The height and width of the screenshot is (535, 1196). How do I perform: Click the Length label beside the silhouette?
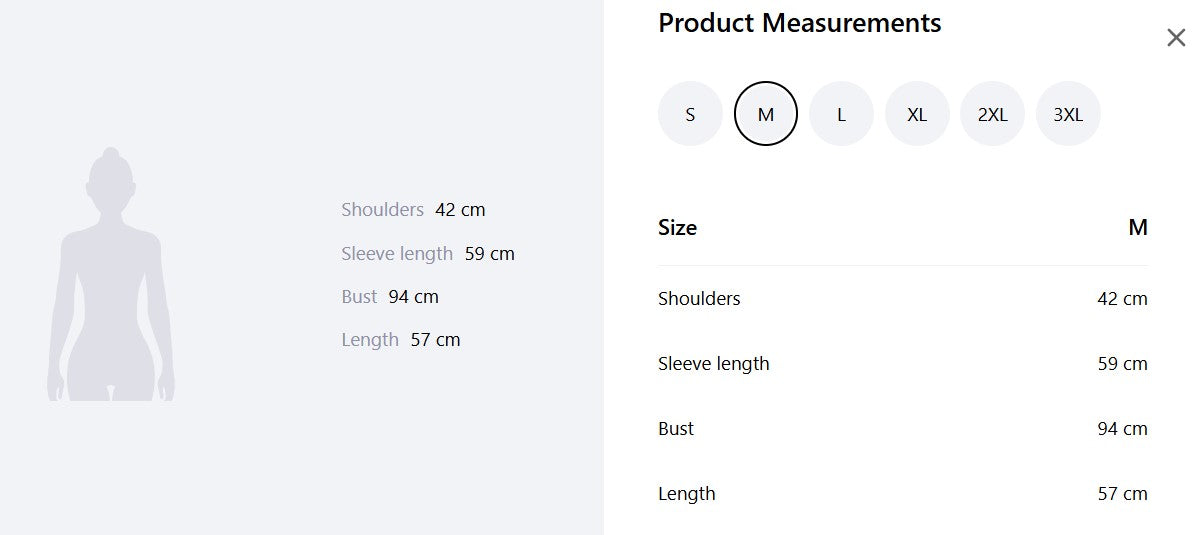[370, 340]
